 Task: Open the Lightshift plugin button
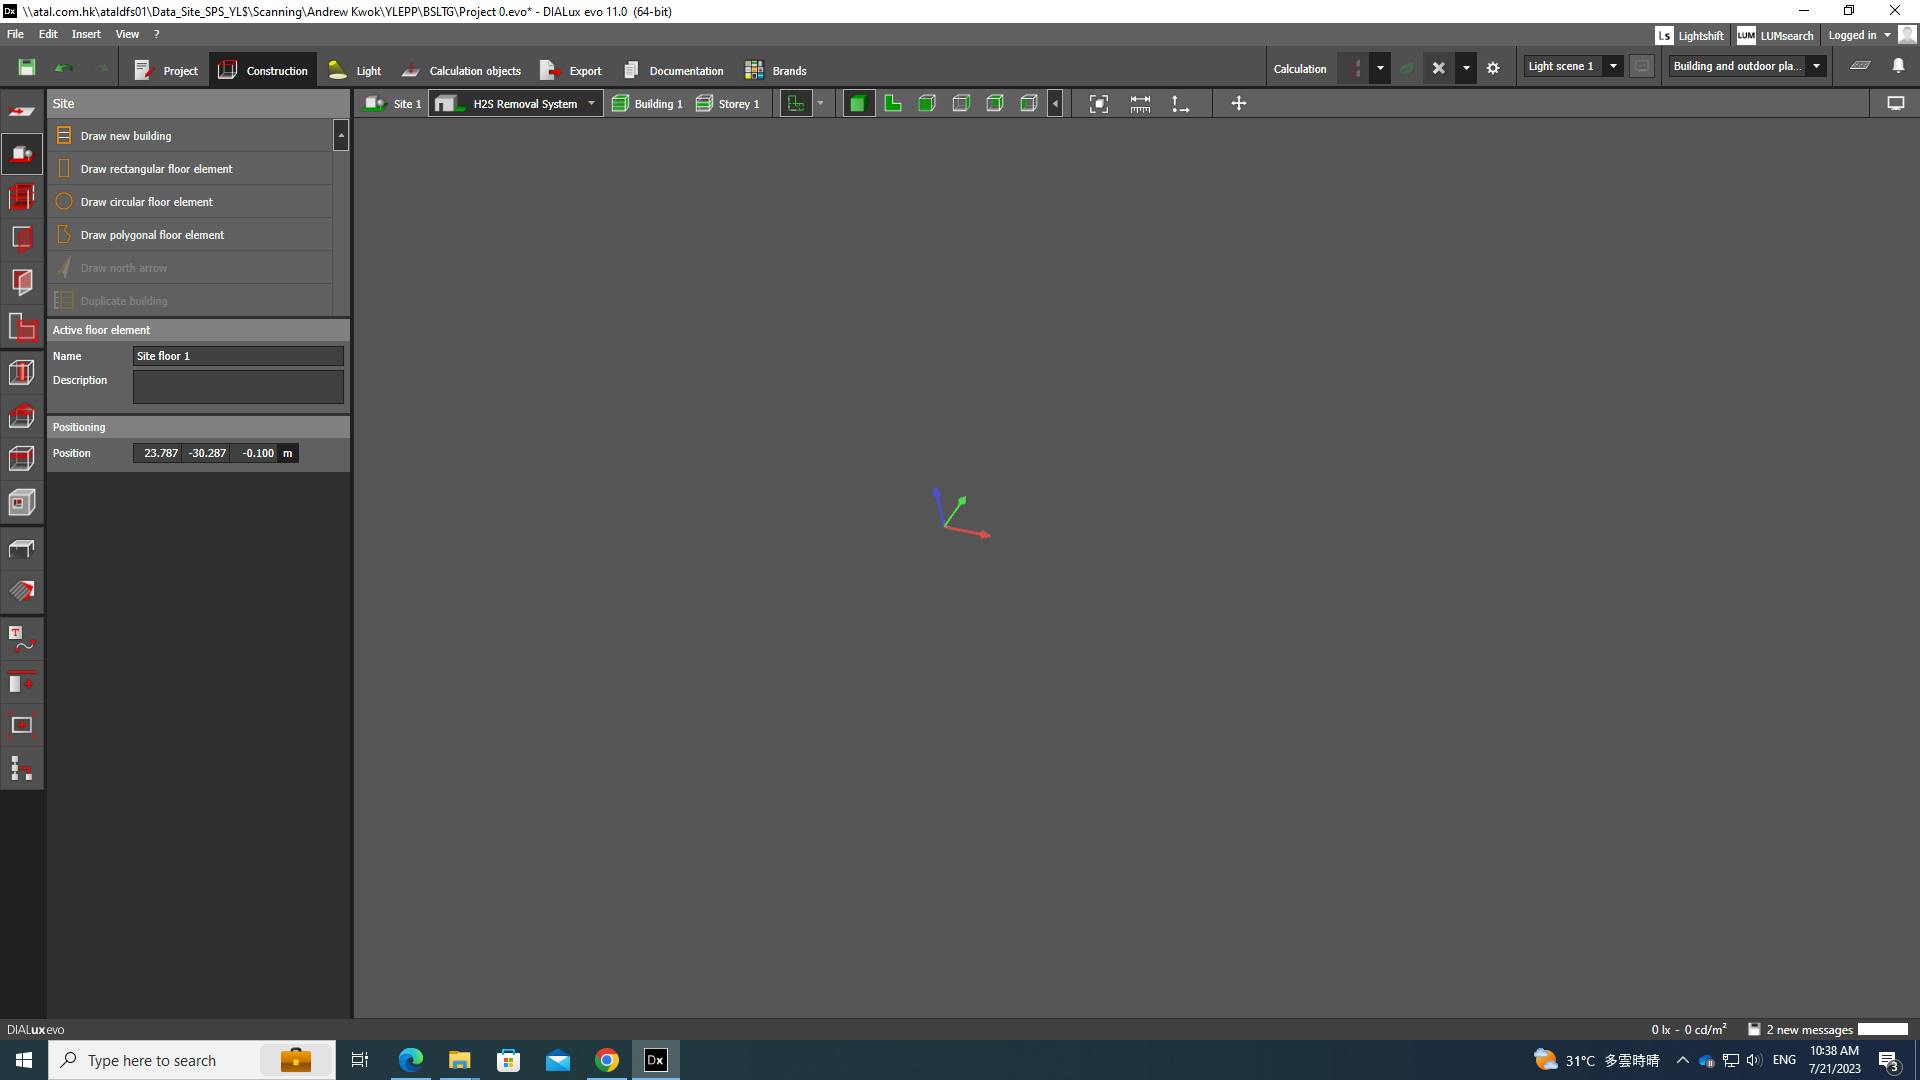pos(1690,36)
